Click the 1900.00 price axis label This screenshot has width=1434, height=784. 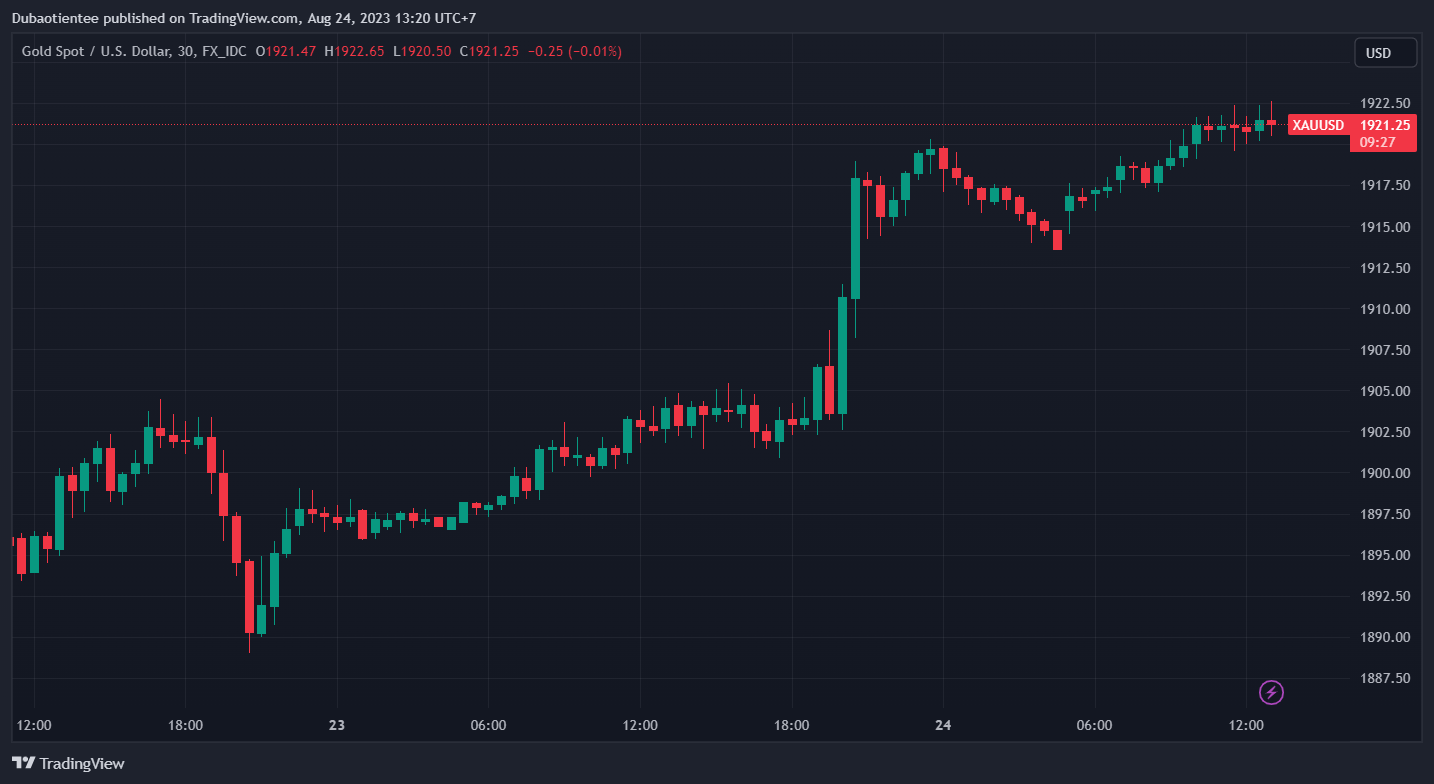coord(1384,473)
